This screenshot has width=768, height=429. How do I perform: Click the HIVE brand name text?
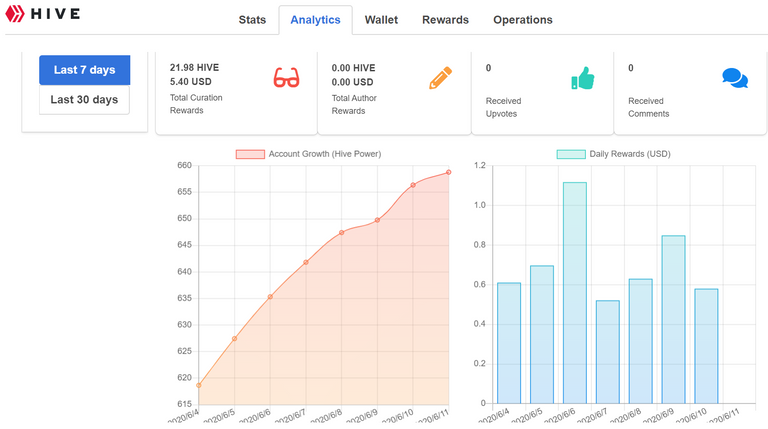point(55,14)
